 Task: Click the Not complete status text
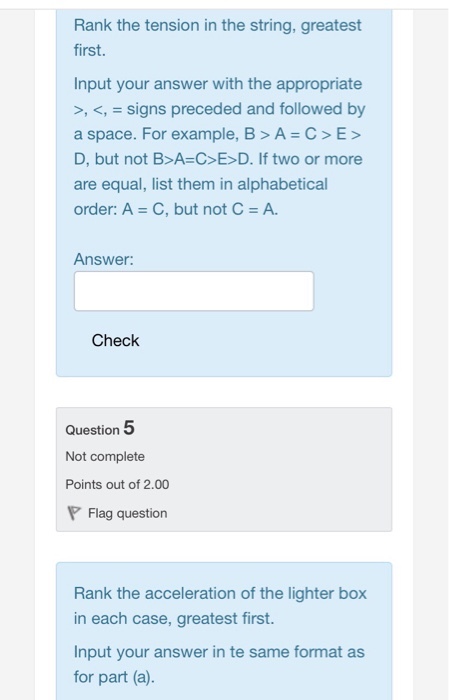click(105, 456)
